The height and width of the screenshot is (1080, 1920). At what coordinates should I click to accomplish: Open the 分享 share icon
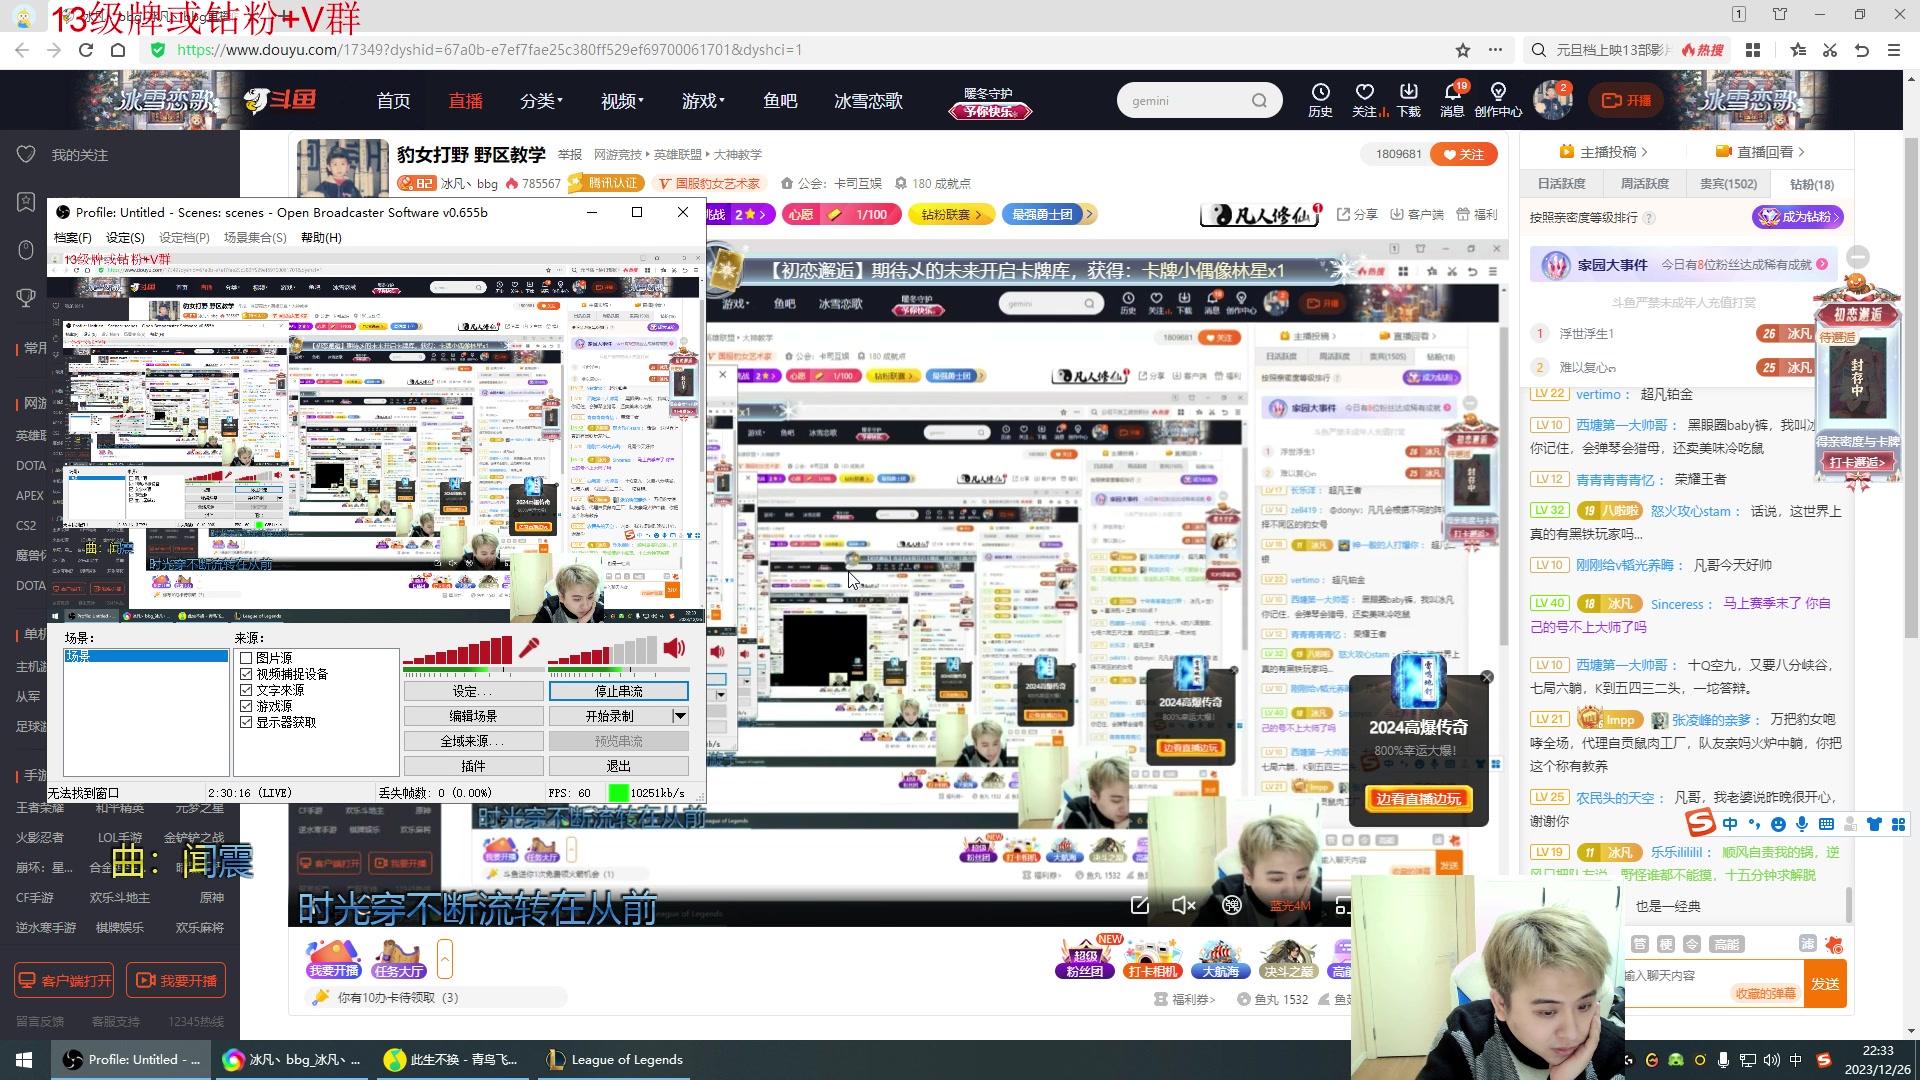(1357, 214)
